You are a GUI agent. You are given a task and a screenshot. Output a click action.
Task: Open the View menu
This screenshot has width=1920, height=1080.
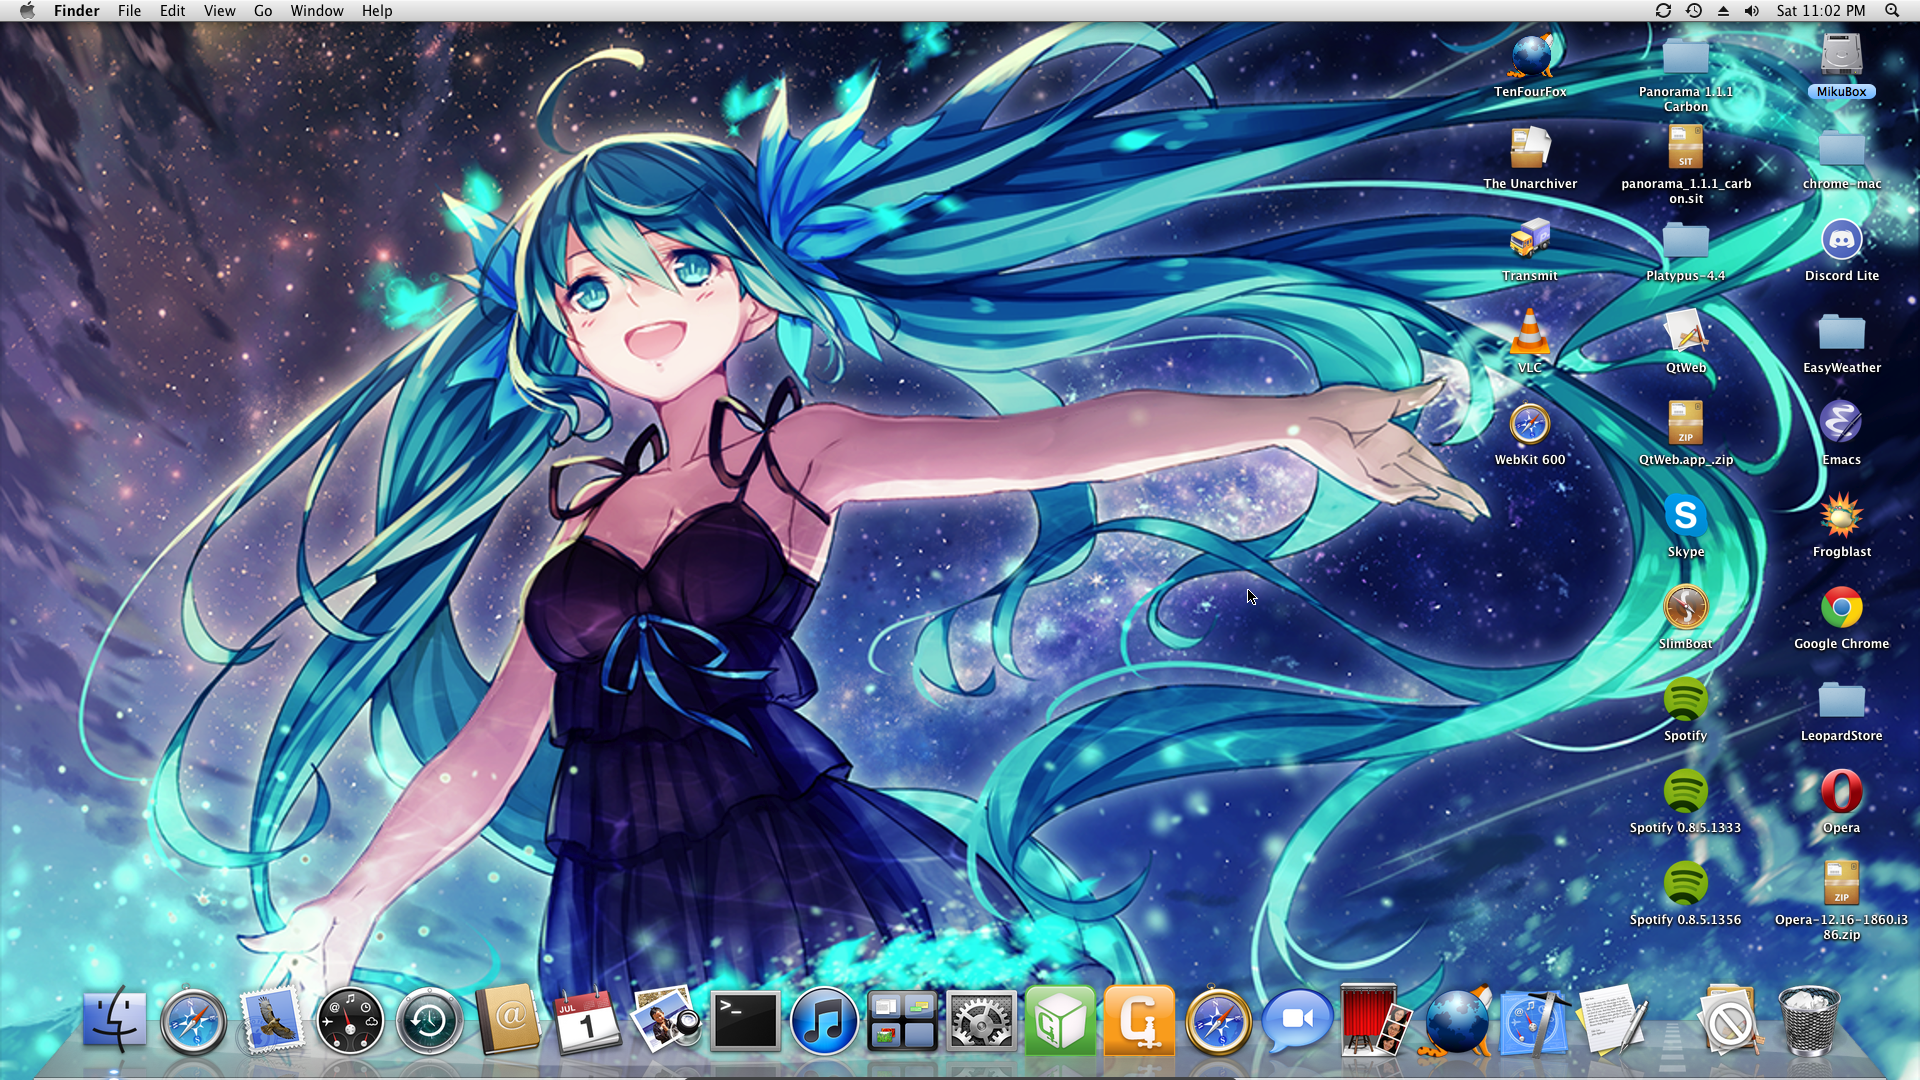[x=219, y=11]
